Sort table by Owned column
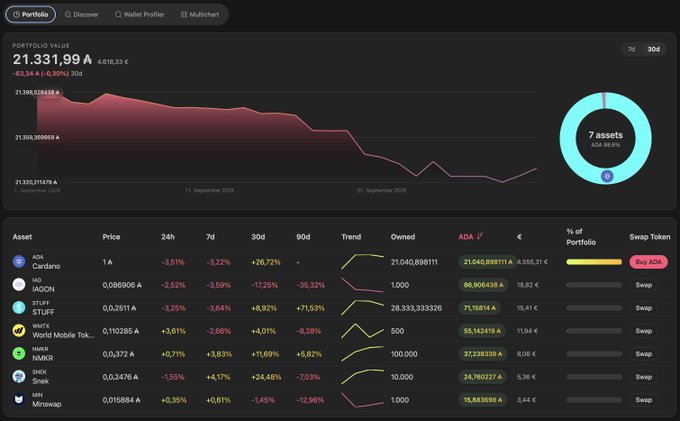 [403, 237]
